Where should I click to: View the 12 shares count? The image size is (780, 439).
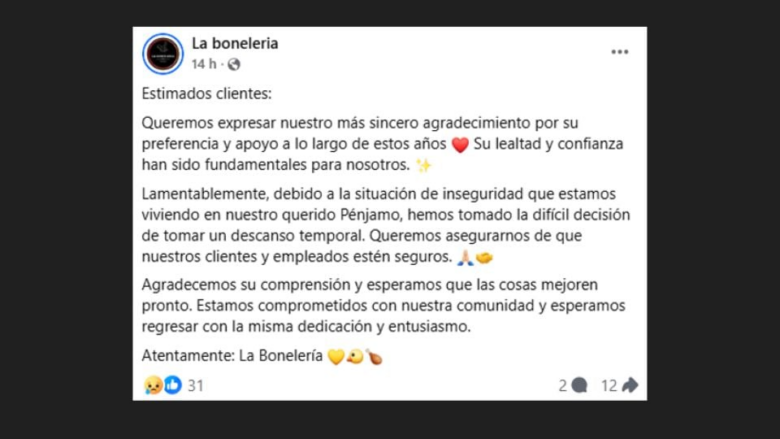coord(608,385)
